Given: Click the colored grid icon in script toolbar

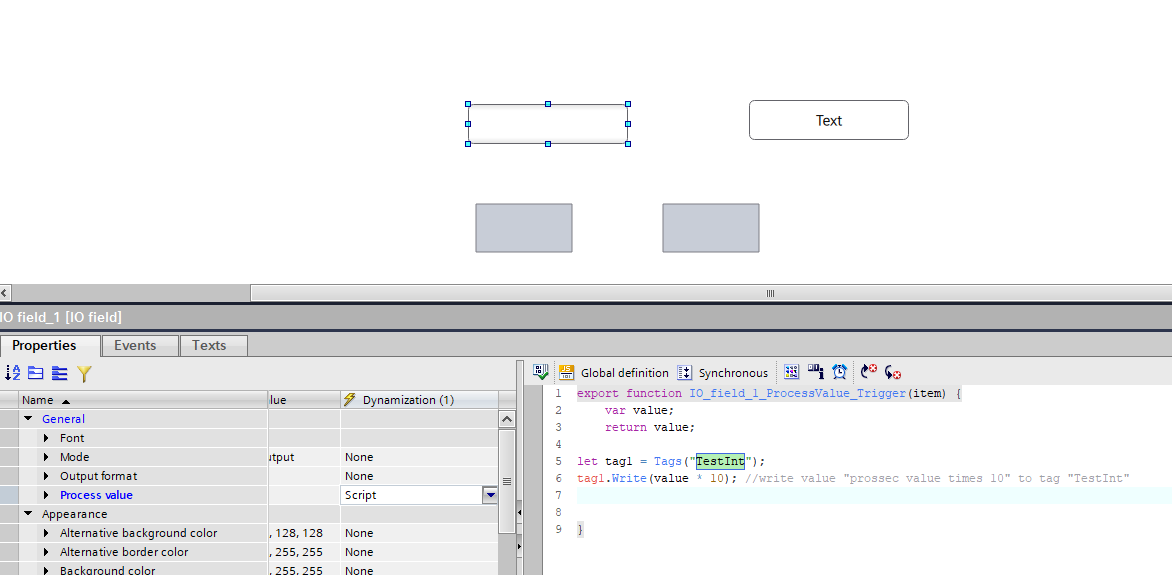Looking at the screenshot, I should click(x=792, y=372).
